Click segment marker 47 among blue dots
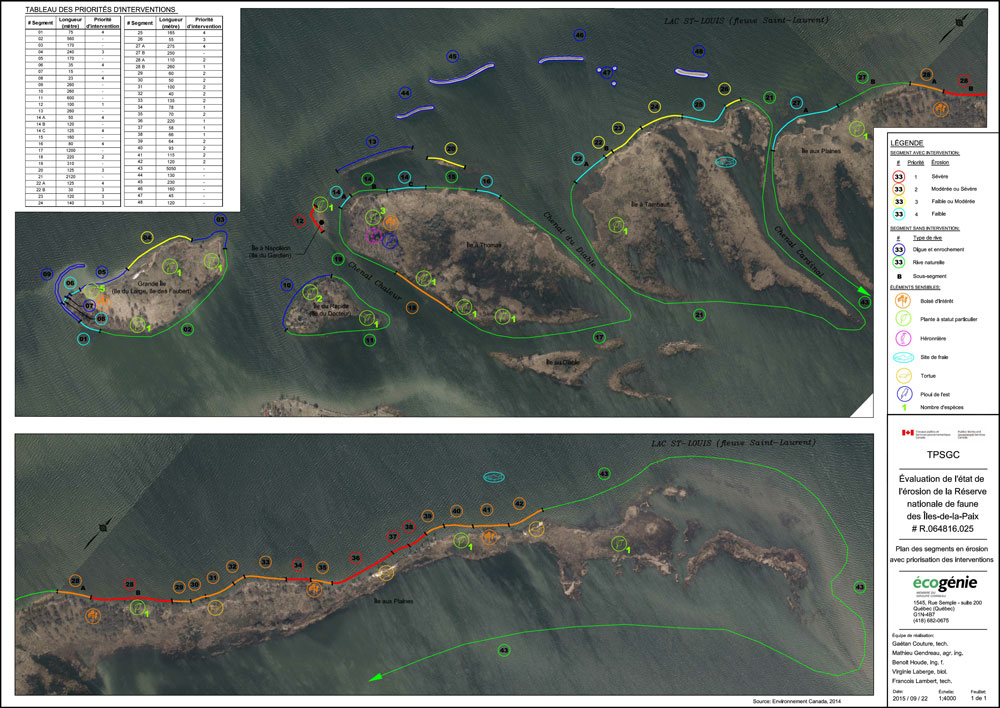Viewport: 1000px width, 708px height. (607, 73)
